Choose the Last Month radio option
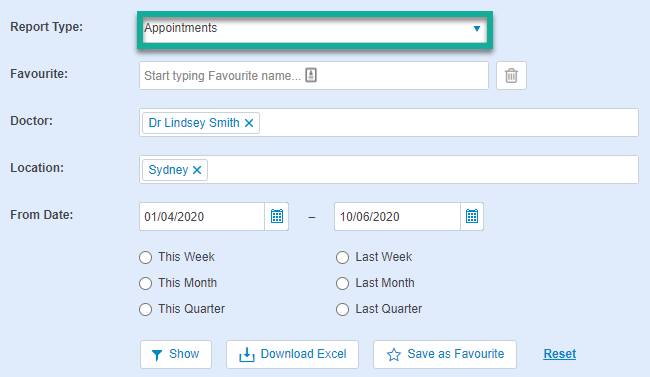 click(342, 283)
